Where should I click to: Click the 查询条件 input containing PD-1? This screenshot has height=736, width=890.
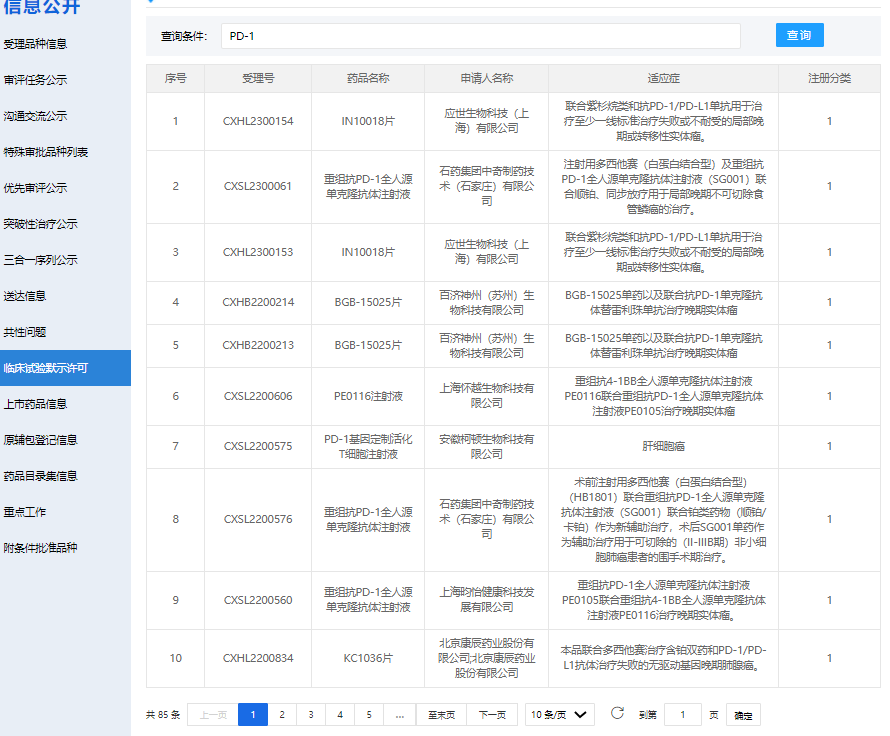click(480, 36)
